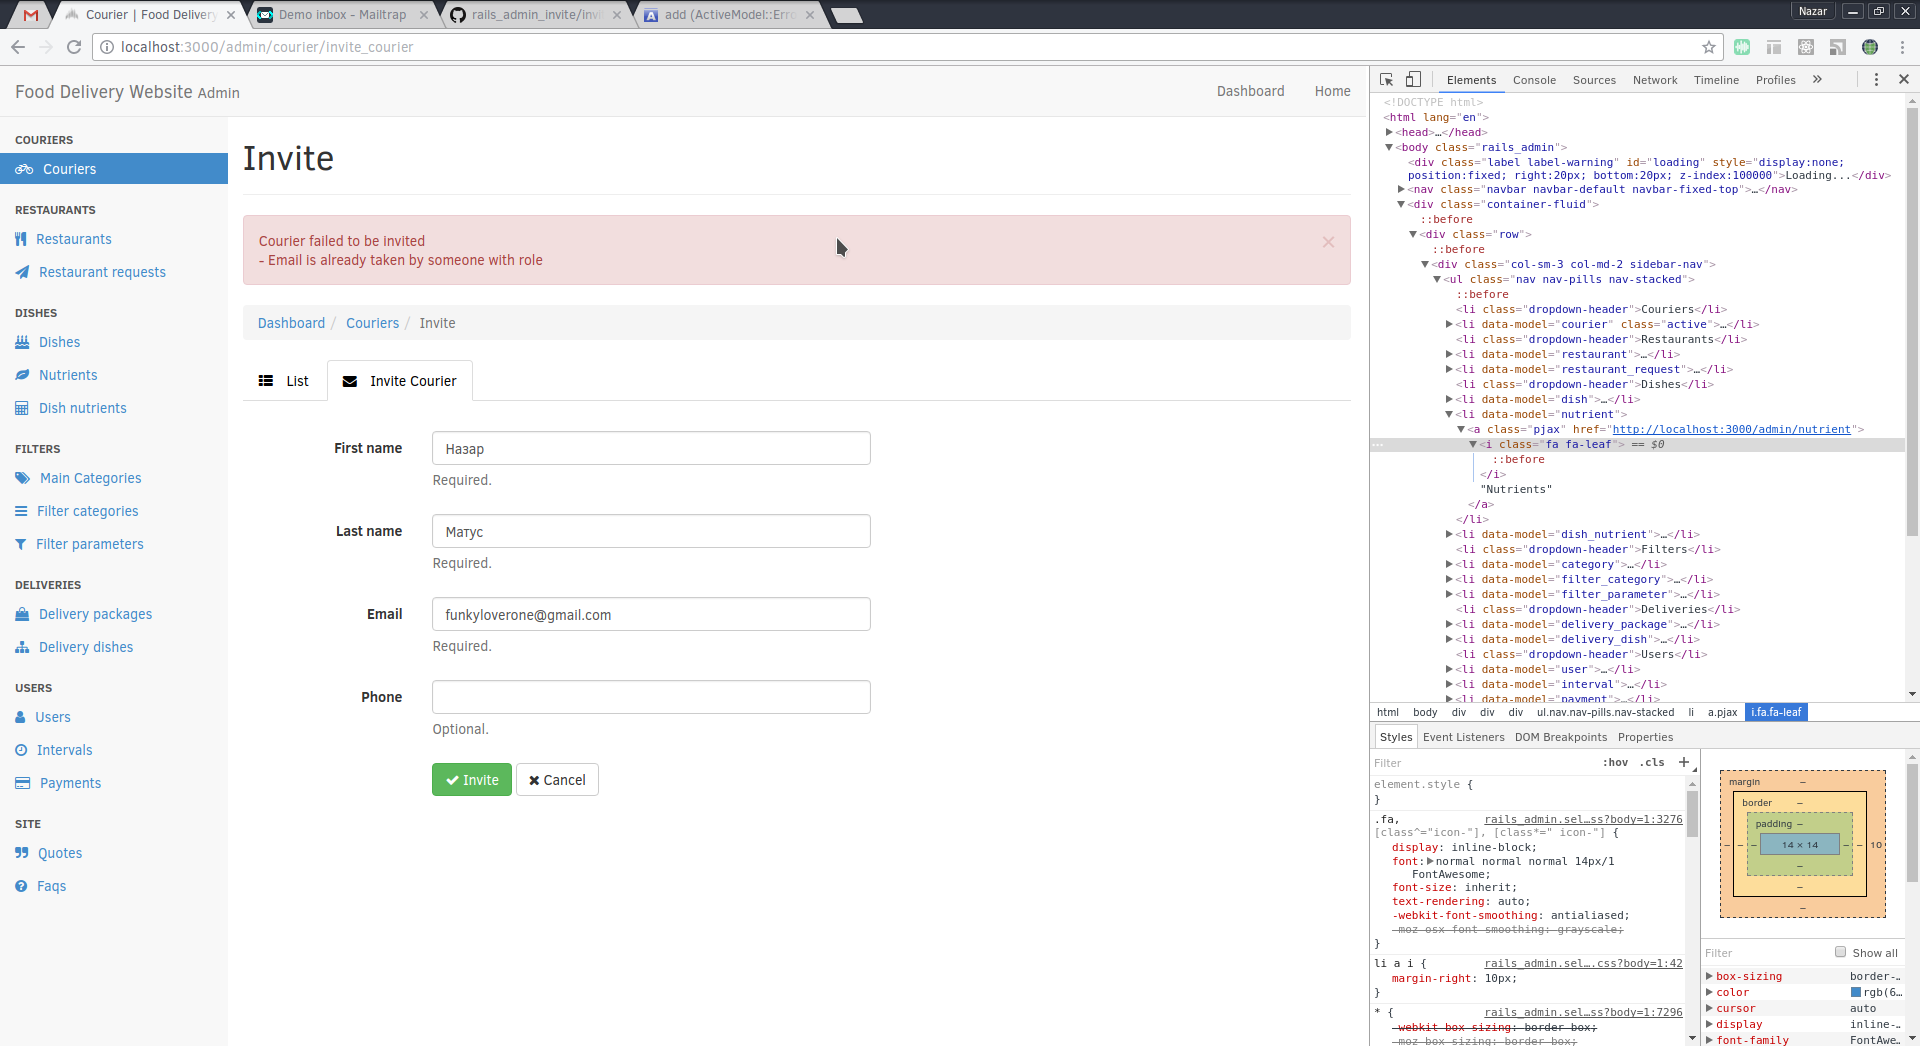Reload the page in browser
The height and width of the screenshot is (1046, 1920).
coord(74,47)
